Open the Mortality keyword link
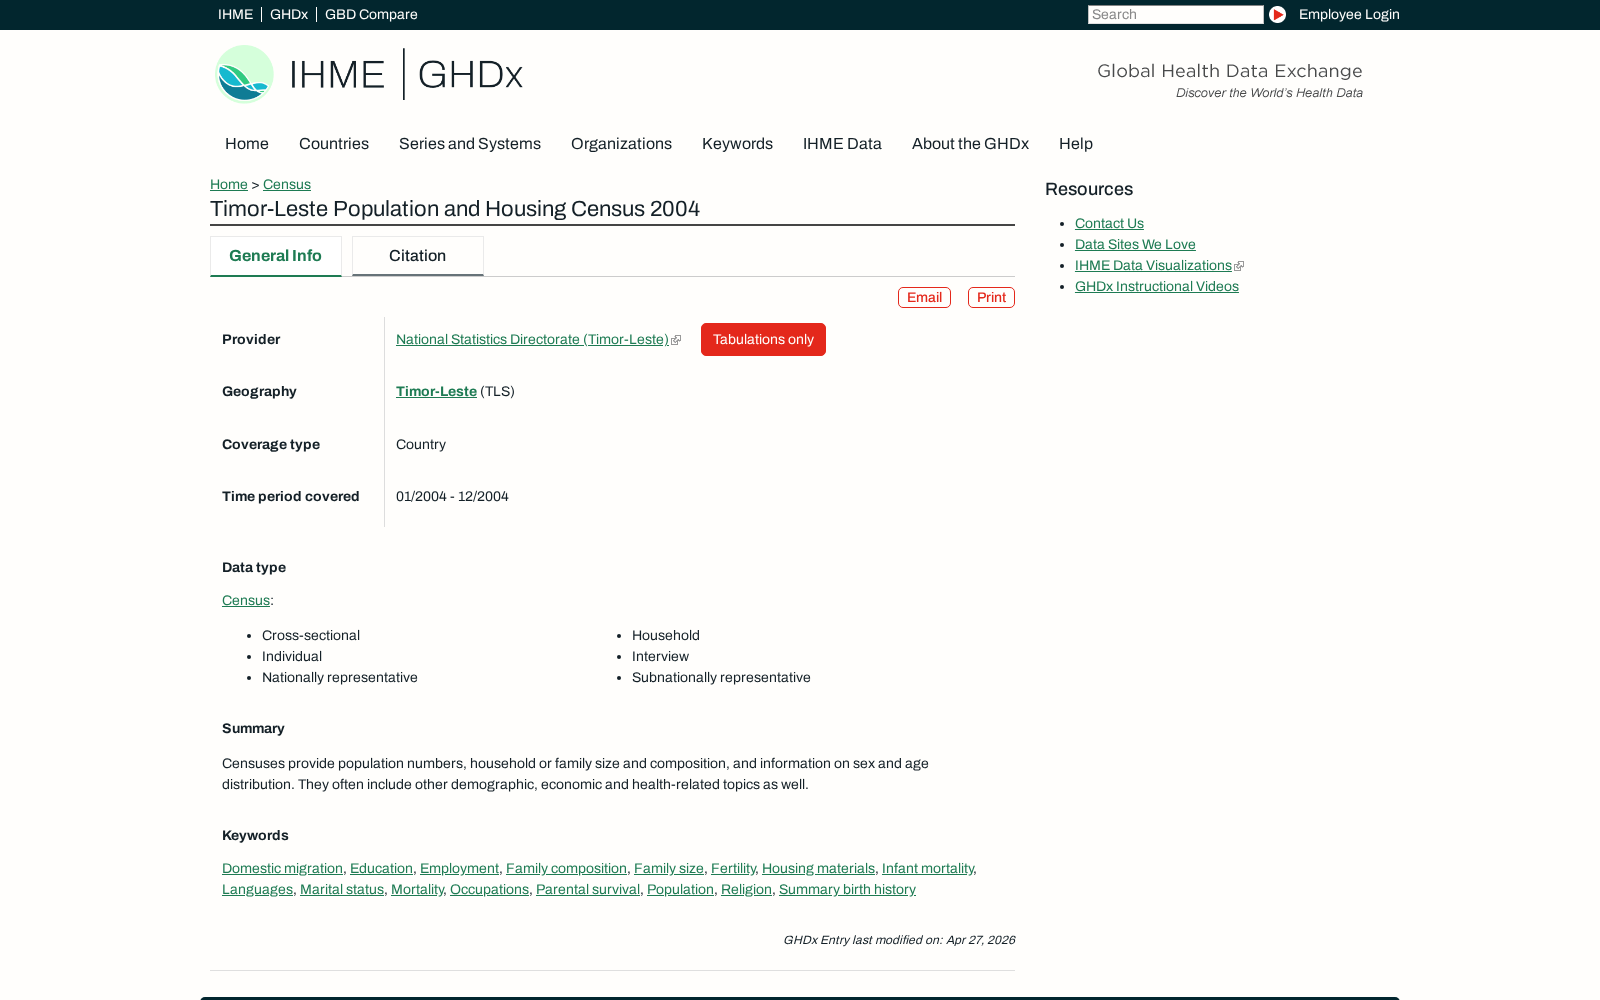The width and height of the screenshot is (1600, 1000). tap(417, 889)
